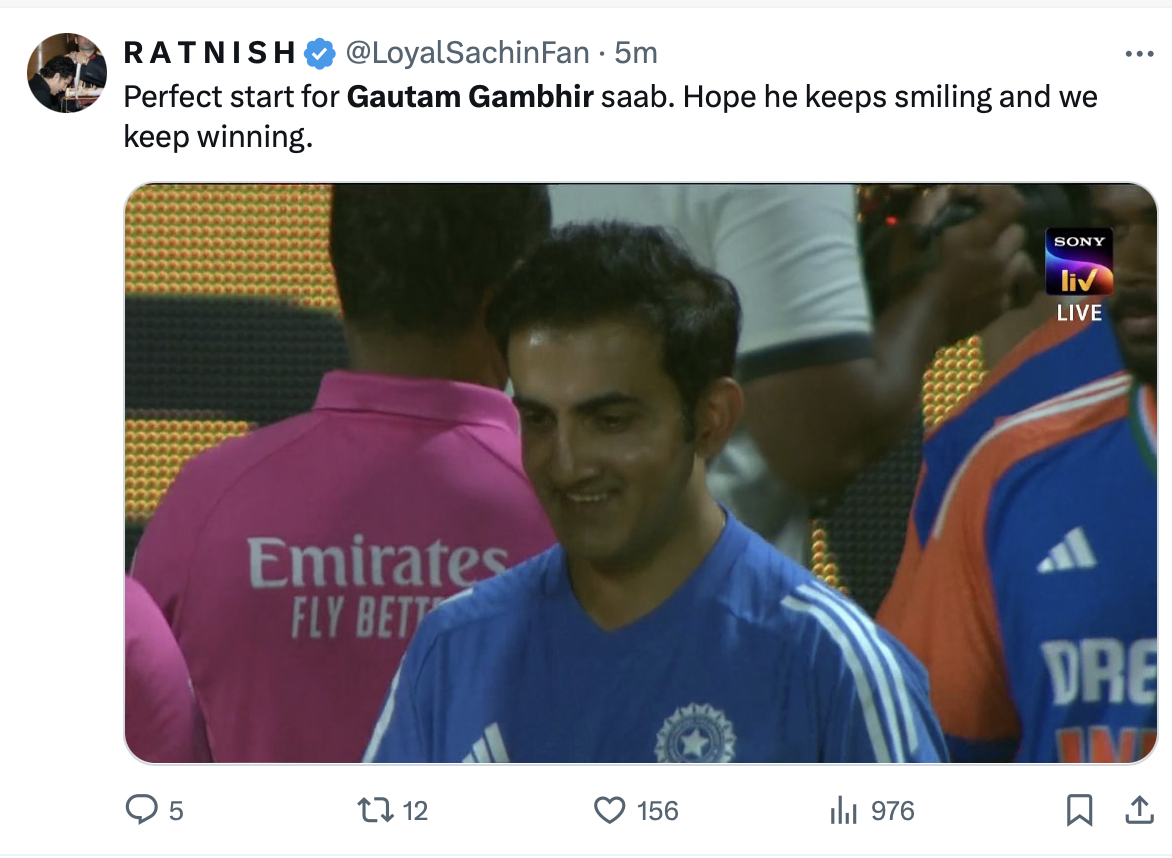Screen dimensions: 1172x858
Task: Click the repost count 12
Action: [x=414, y=810]
